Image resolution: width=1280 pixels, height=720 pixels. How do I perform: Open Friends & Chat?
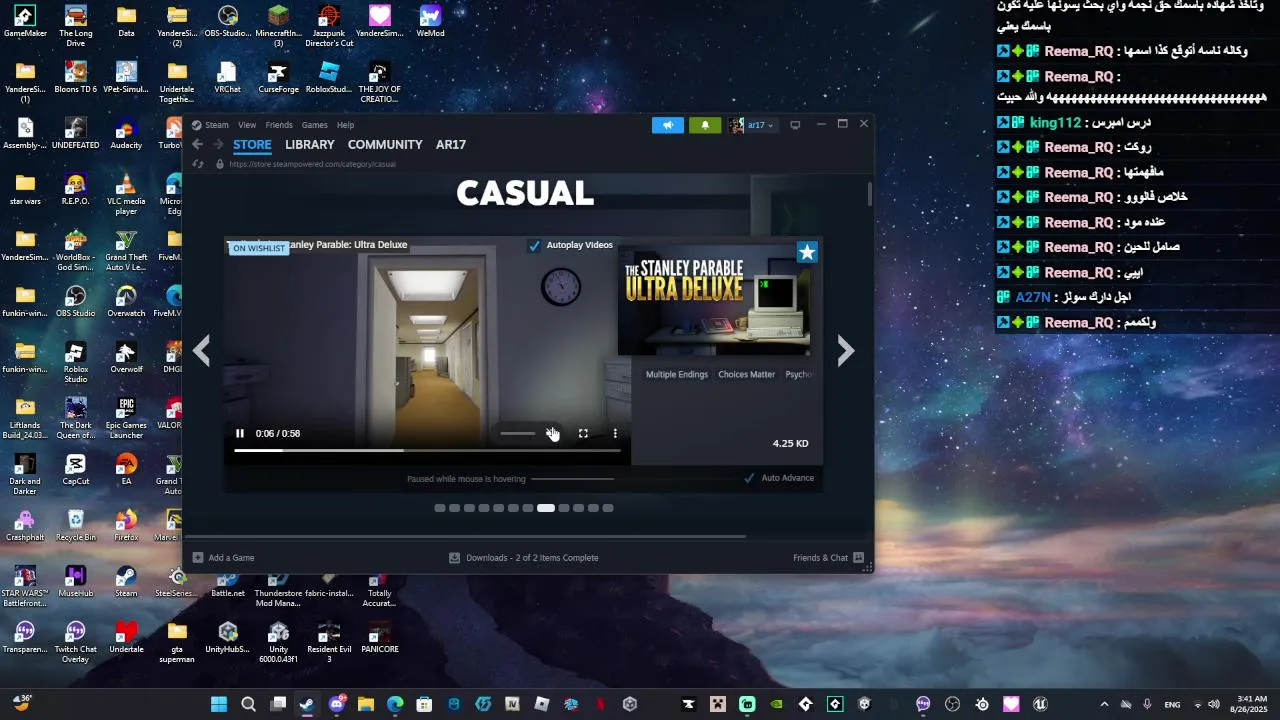(829, 558)
